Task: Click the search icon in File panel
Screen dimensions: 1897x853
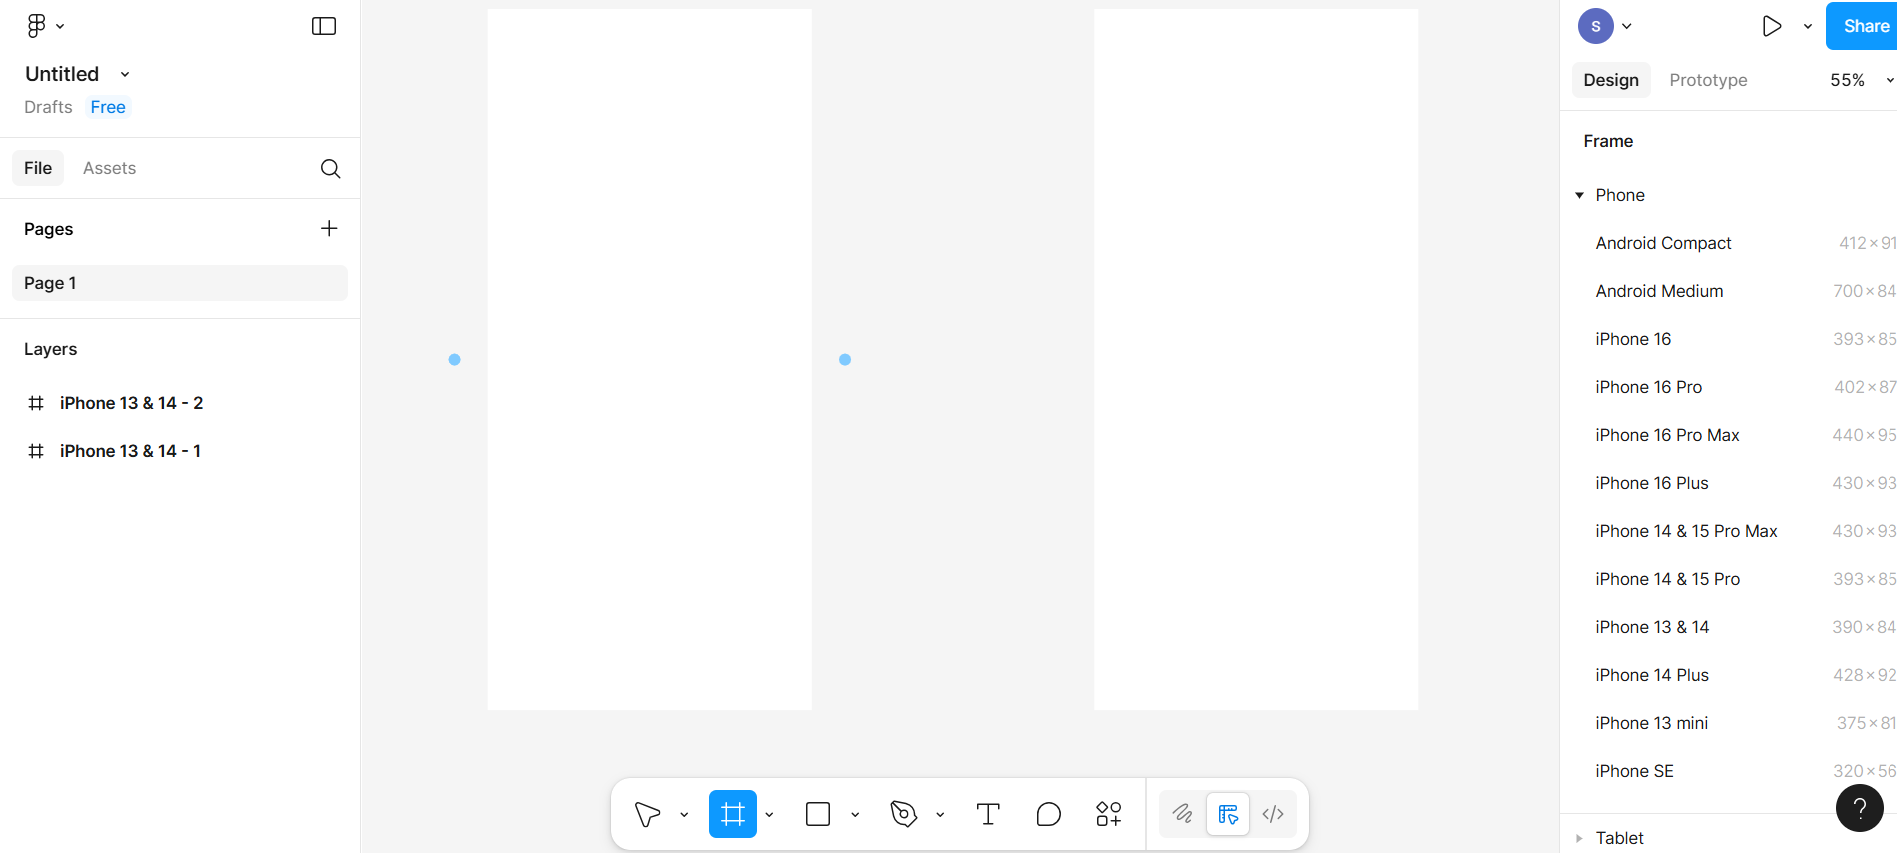Action: point(330,168)
